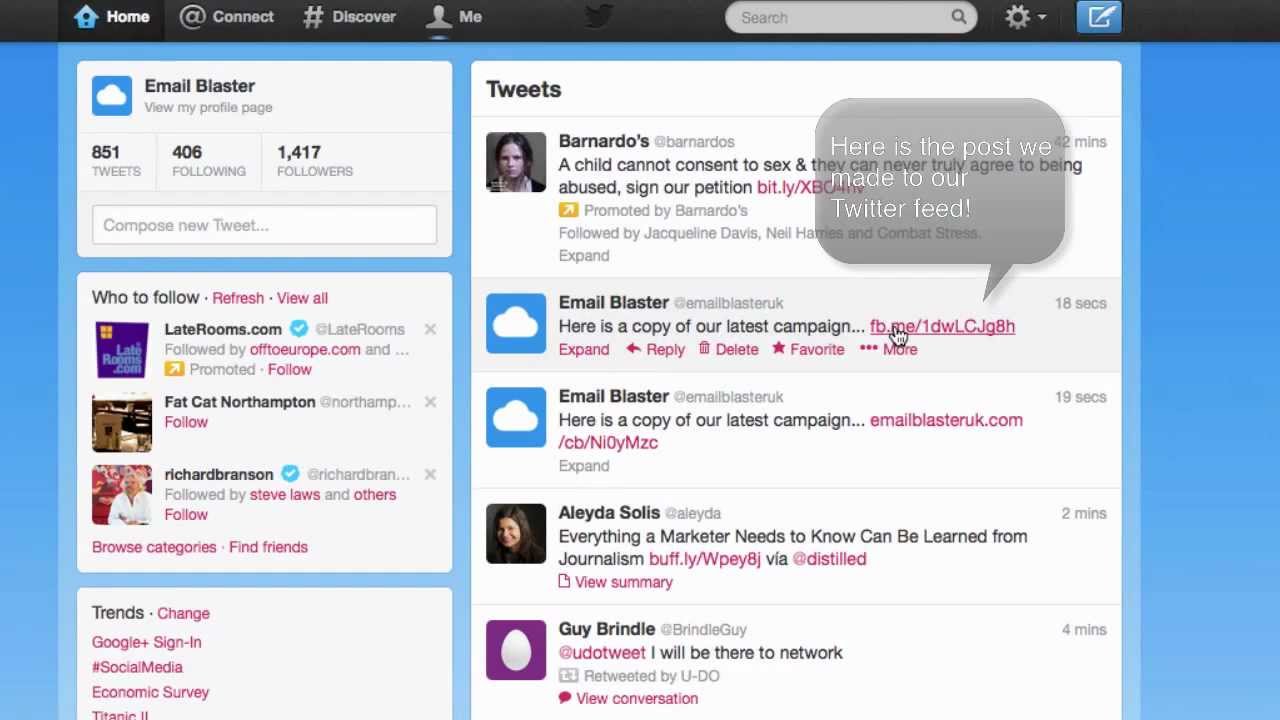Dismiss LateRooms.com suggestion
This screenshot has width=1280, height=720.
coord(430,329)
